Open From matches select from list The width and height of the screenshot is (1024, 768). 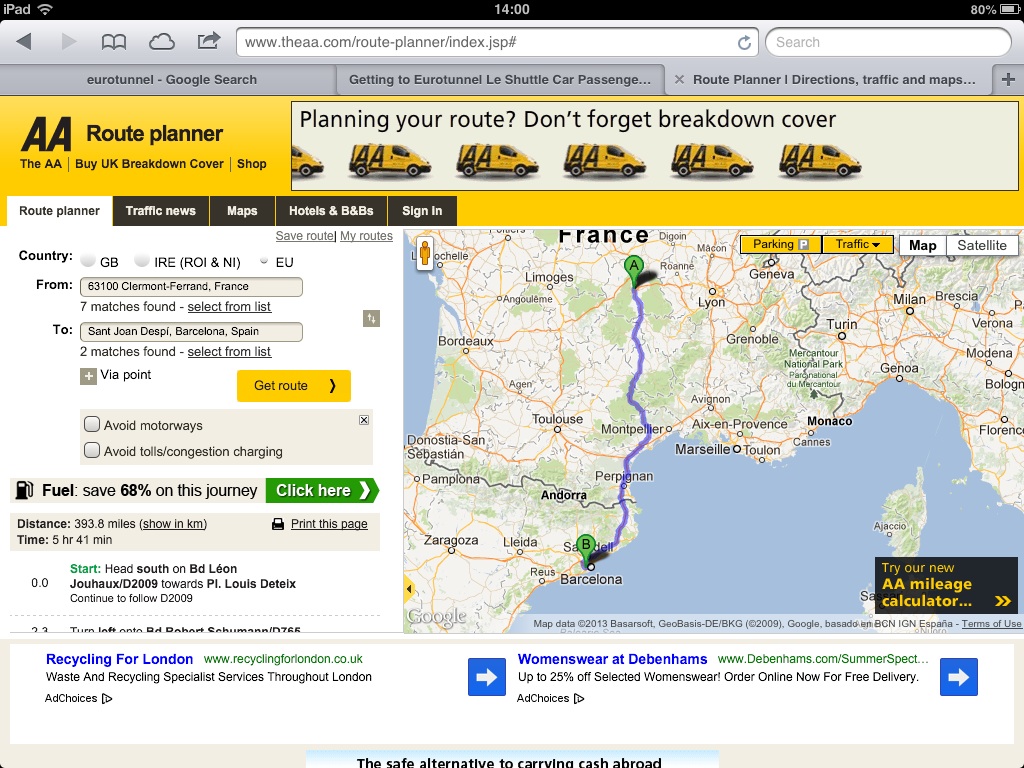click(x=229, y=306)
